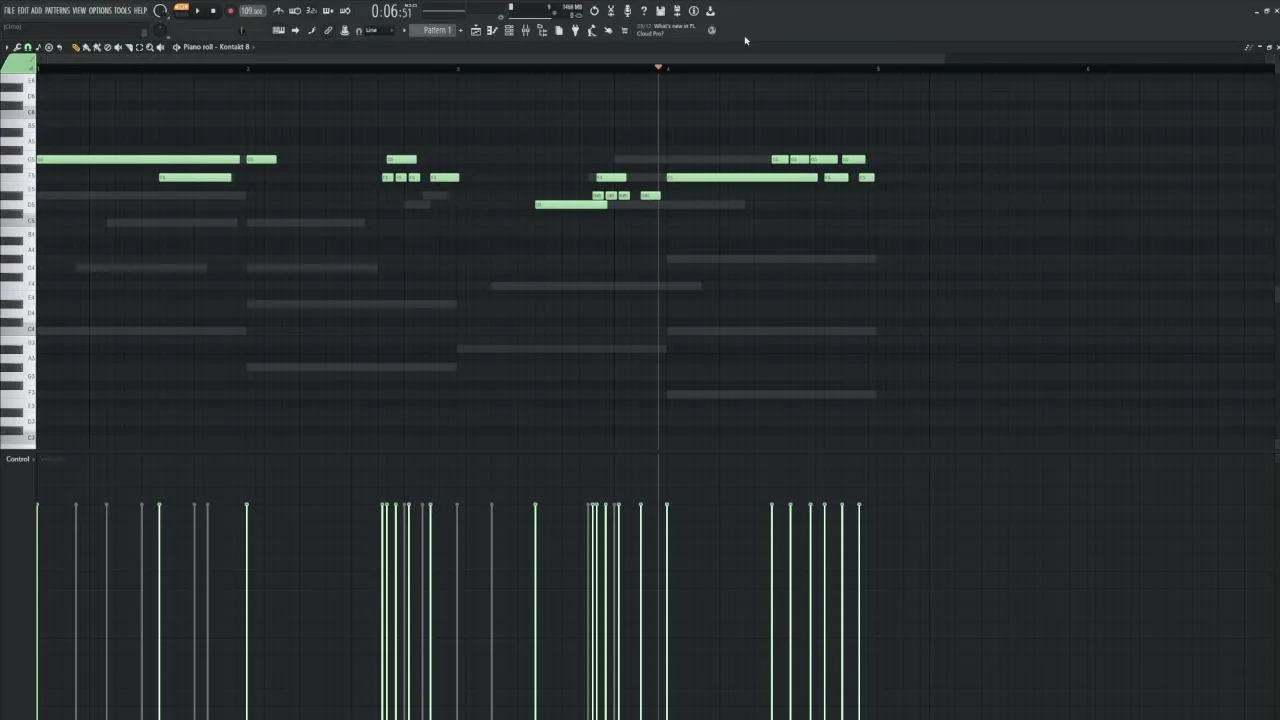Toggle the piano roll magnet snap icon
The height and width of the screenshot is (720, 1280).
pyautogui.click(x=27, y=47)
